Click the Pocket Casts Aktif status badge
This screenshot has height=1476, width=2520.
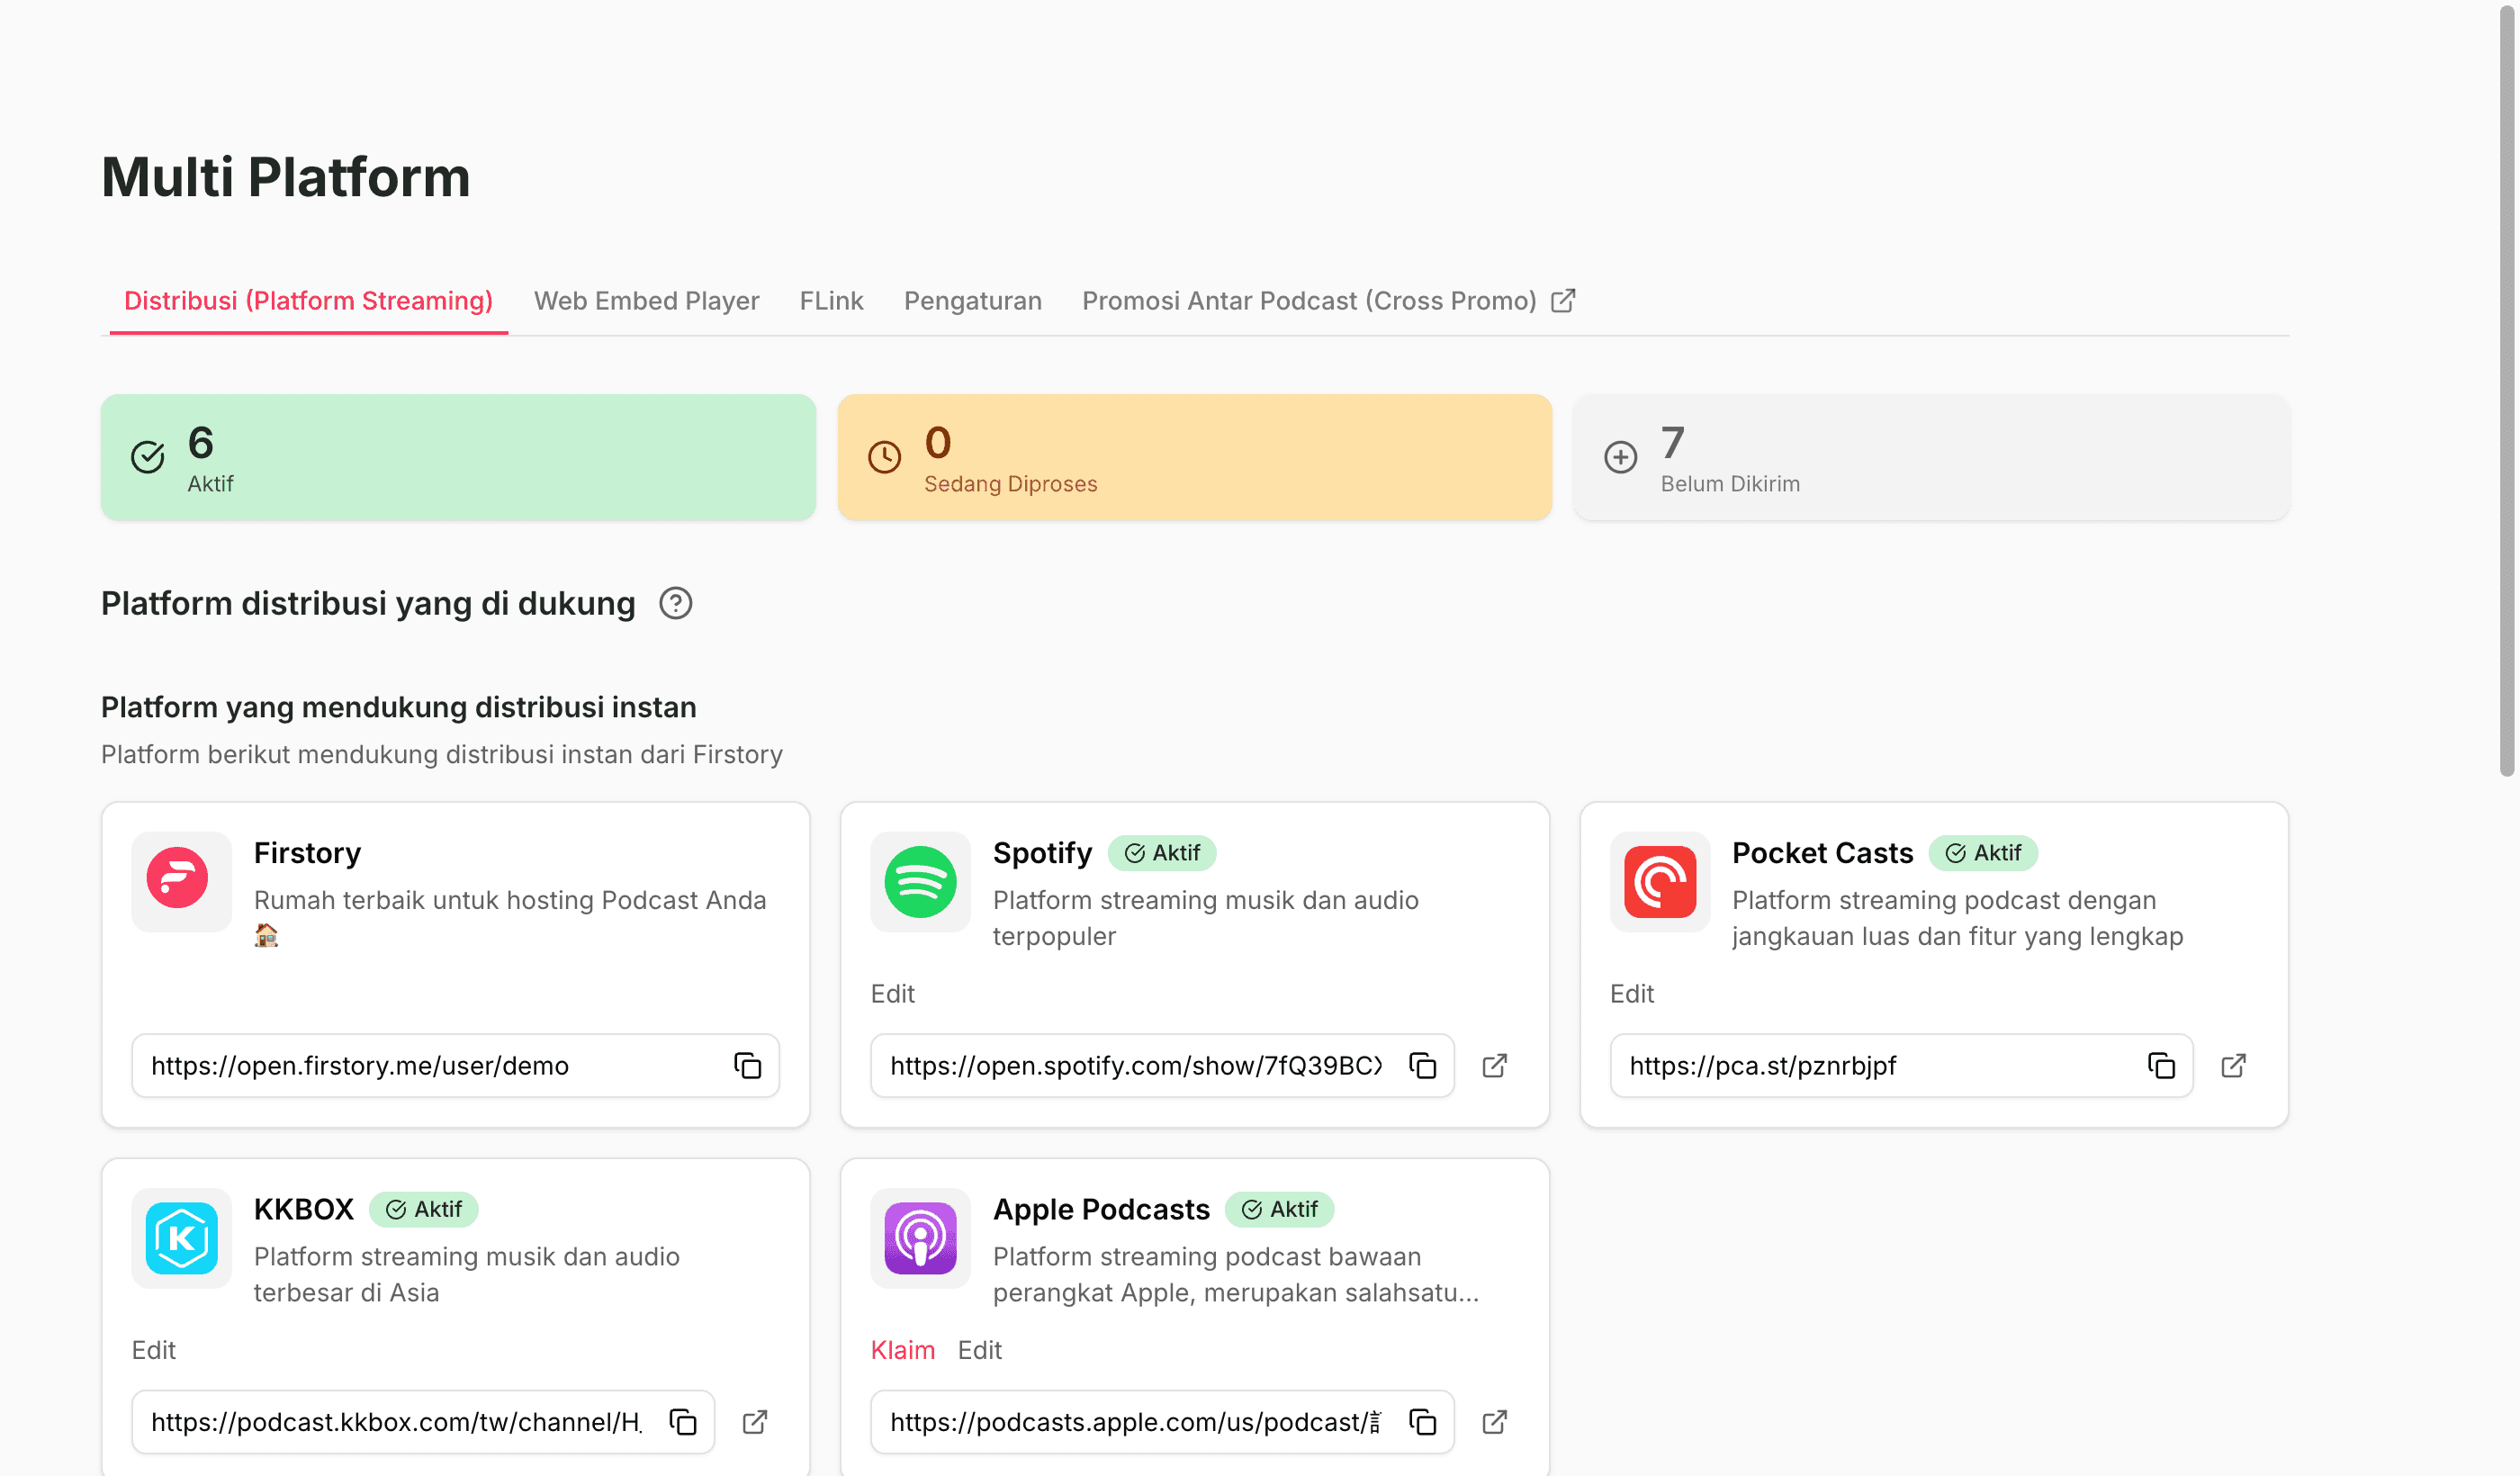1983,853
